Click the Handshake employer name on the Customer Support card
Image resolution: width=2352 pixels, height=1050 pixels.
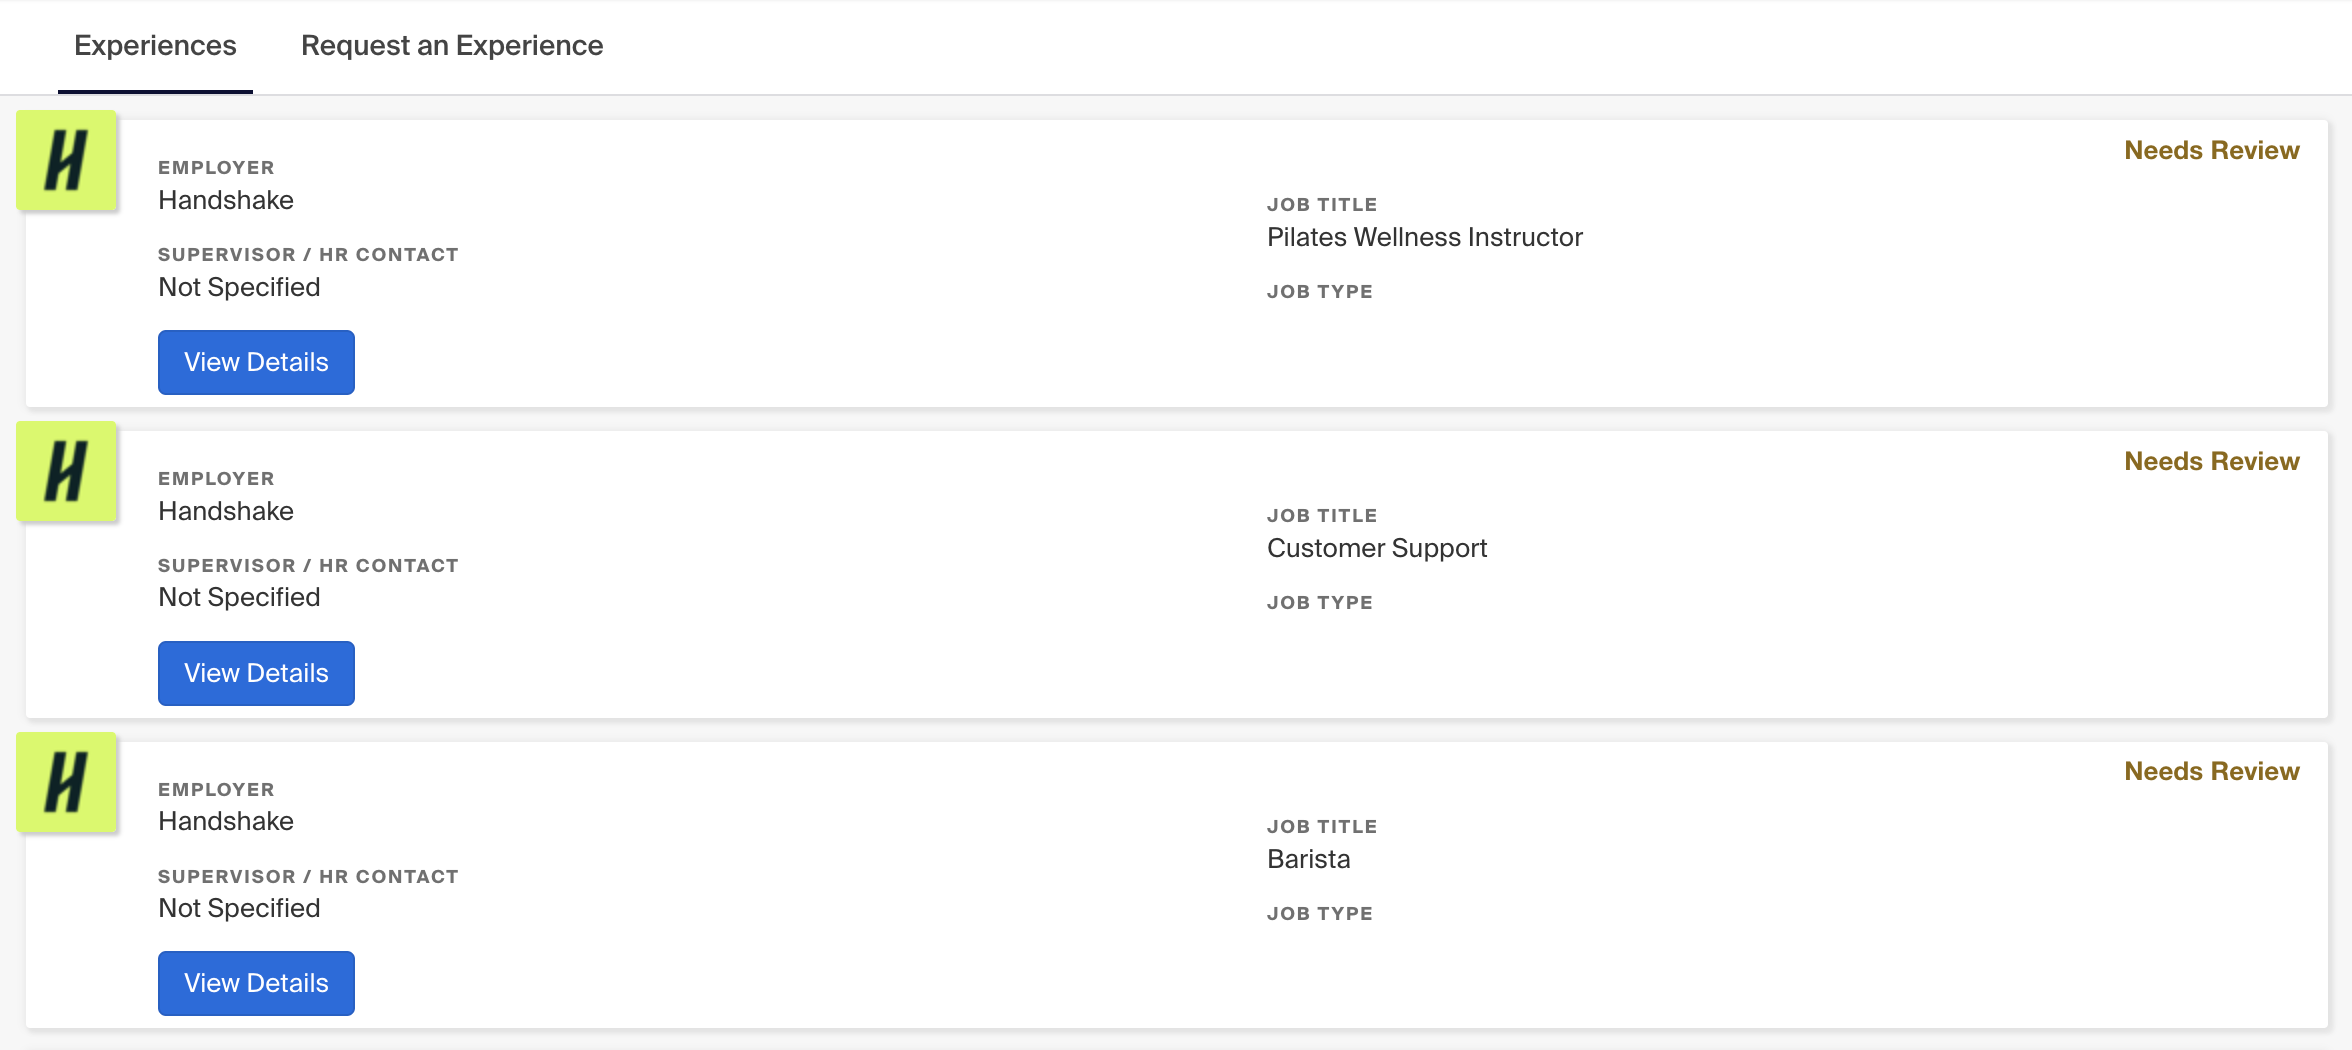coord(226,511)
